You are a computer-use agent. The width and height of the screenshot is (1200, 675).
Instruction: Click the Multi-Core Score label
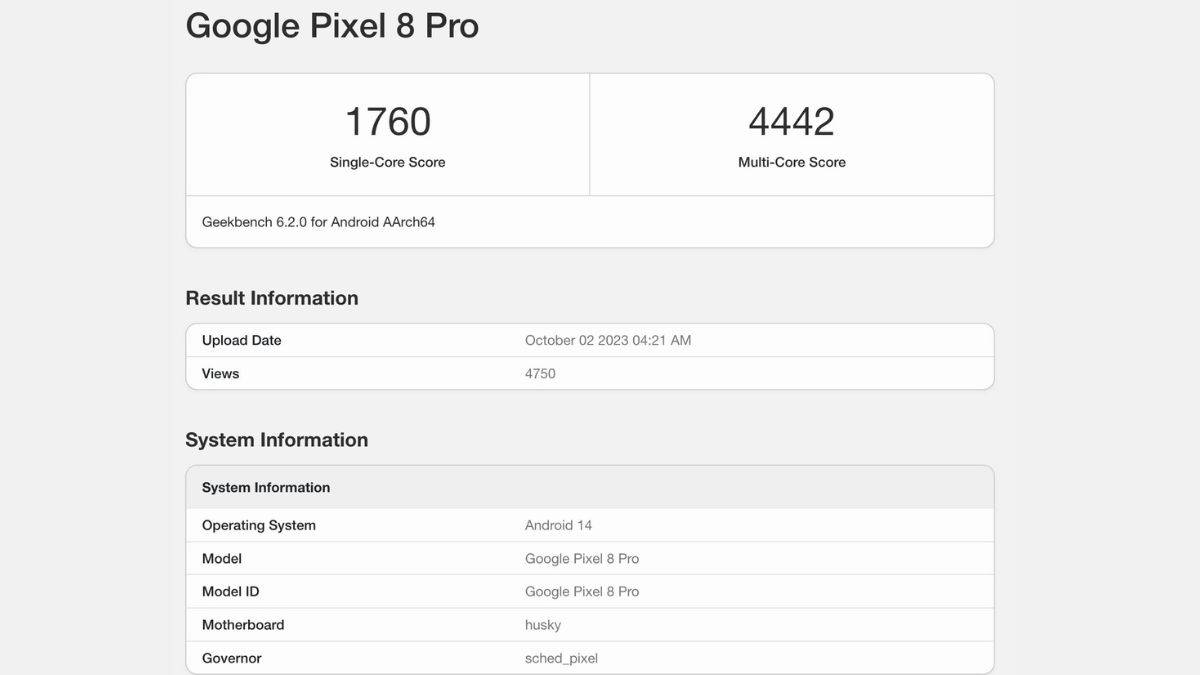[791, 161]
